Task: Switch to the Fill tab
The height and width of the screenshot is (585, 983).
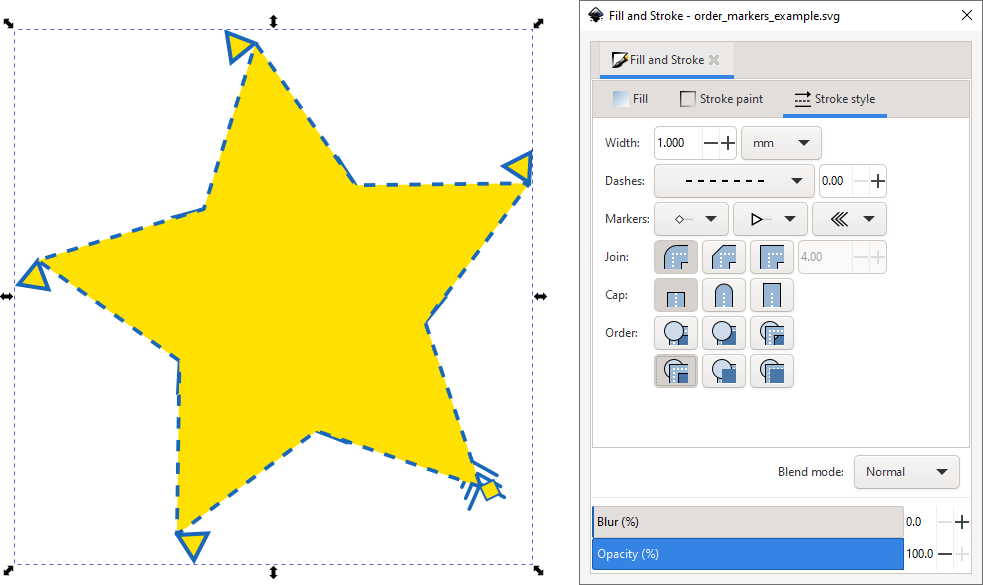Action: [x=631, y=99]
